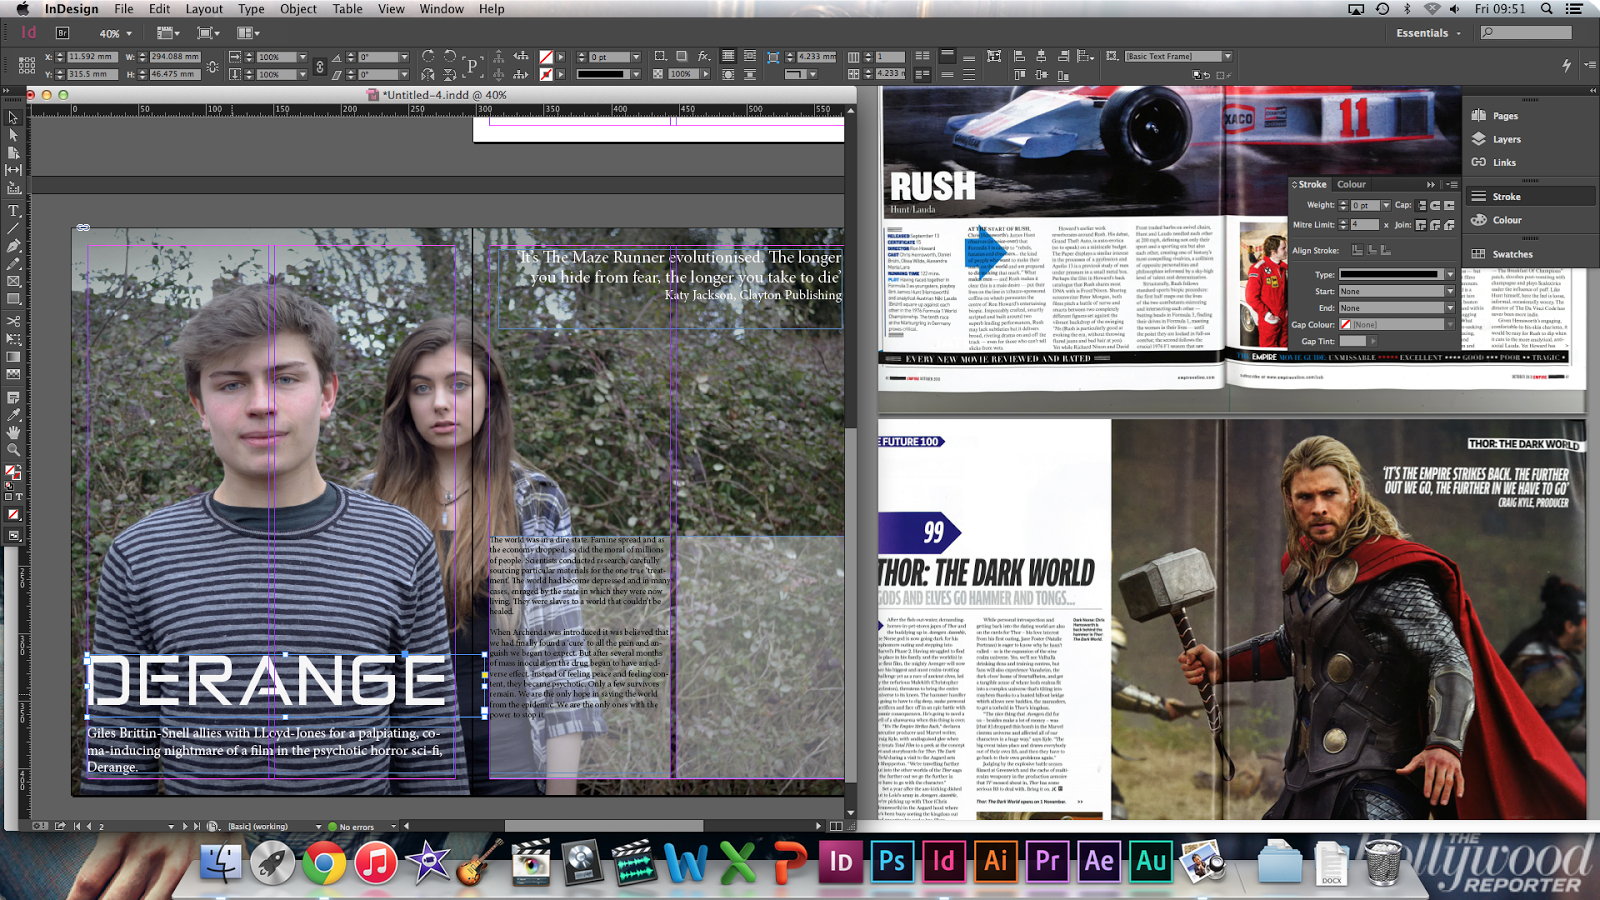Open the fx effects button in Control panel
This screenshot has height=900, width=1600.
pyautogui.click(x=704, y=56)
